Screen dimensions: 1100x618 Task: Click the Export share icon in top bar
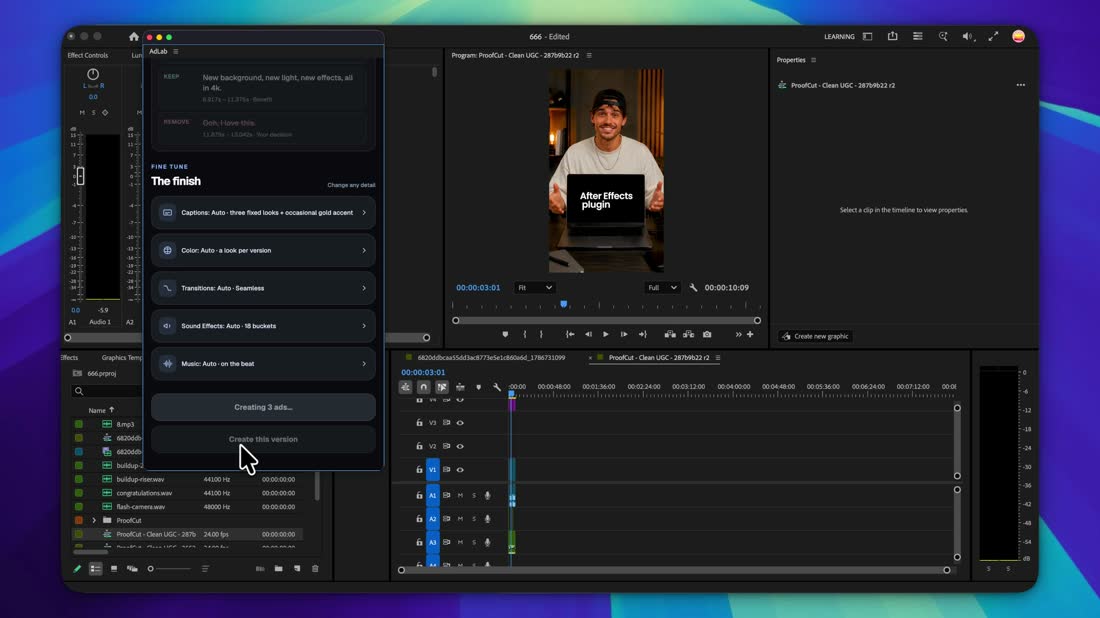click(892, 36)
